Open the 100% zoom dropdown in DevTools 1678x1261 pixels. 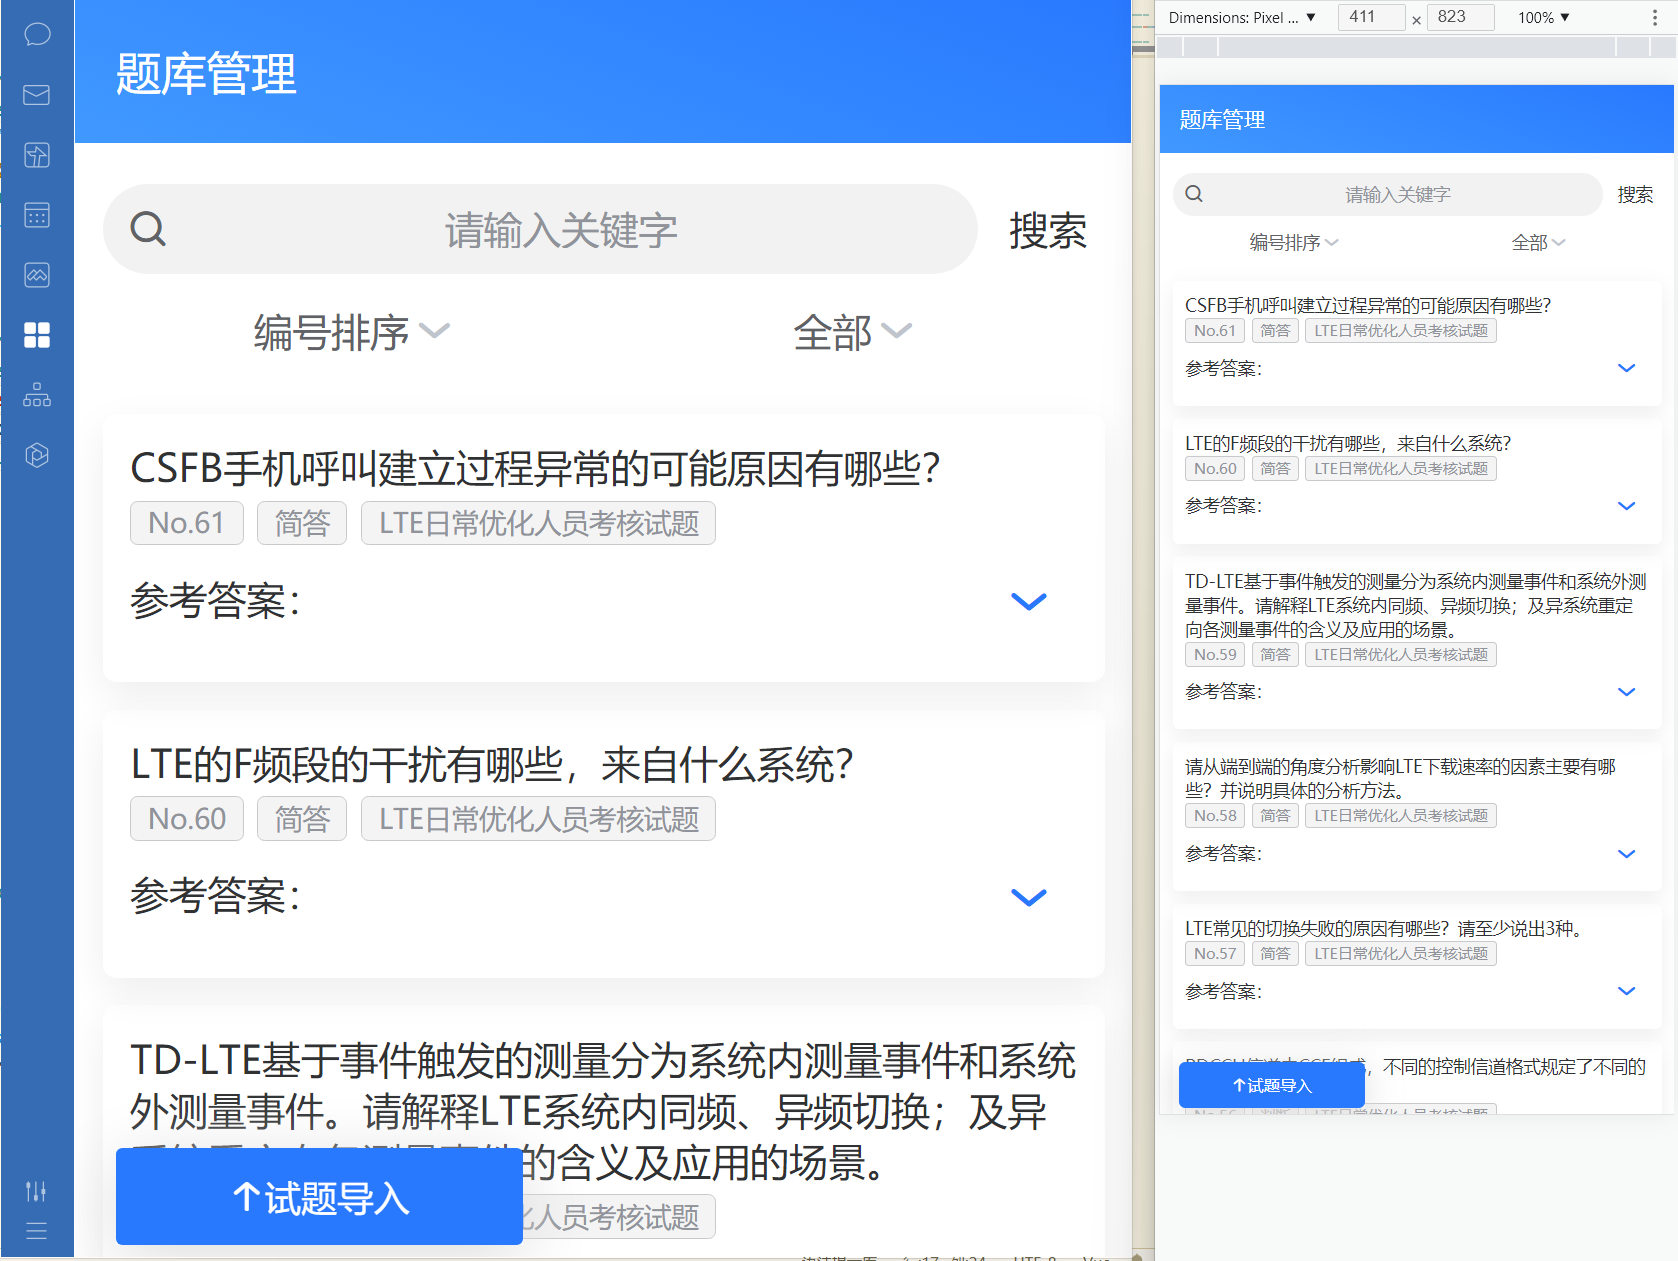click(x=1543, y=17)
